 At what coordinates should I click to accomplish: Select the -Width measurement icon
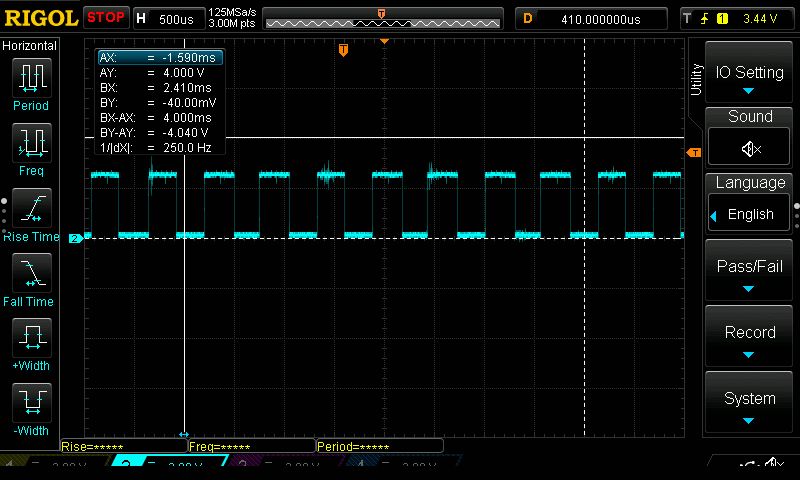[x=32, y=402]
